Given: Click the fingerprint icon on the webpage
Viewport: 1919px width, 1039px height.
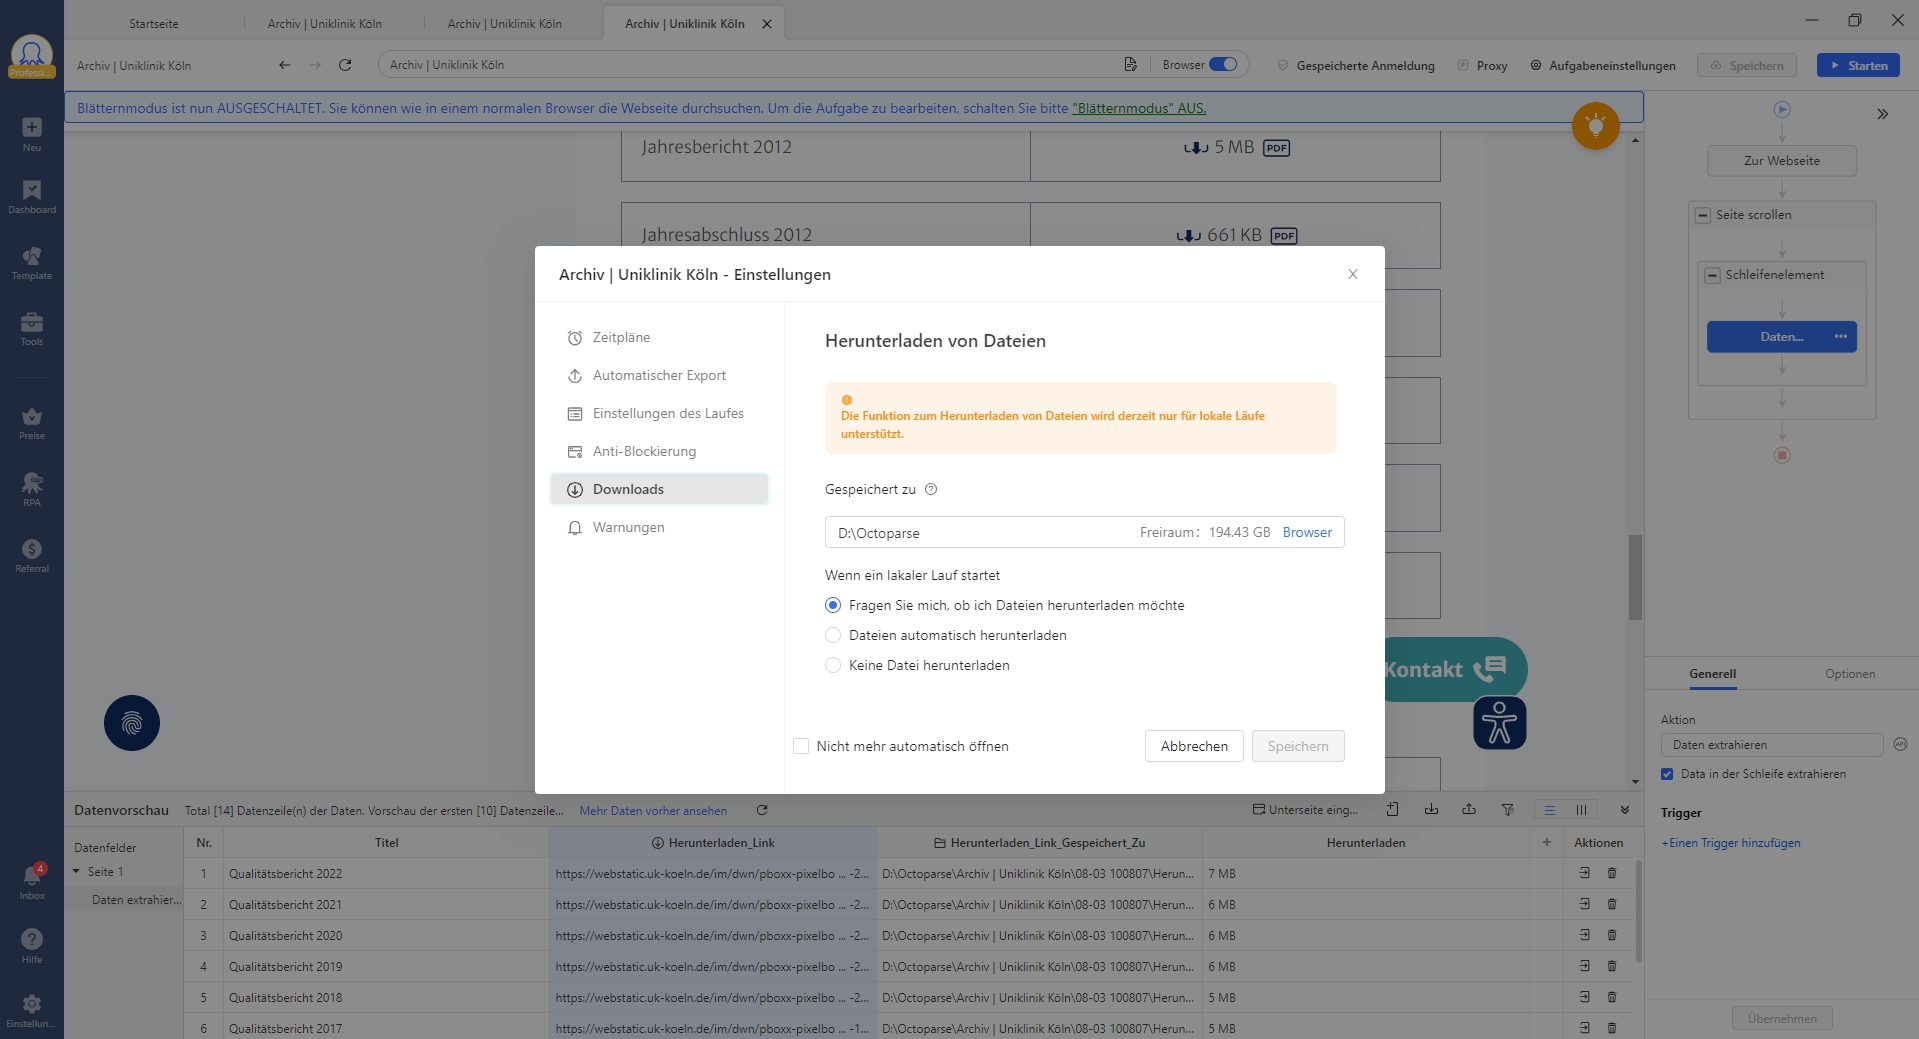Looking at the screenshot, I should (132, 723).
